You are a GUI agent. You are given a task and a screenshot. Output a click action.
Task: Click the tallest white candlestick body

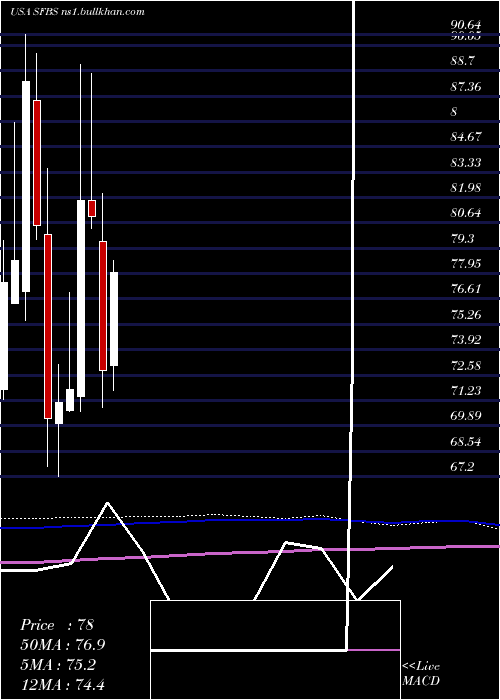click(26, 187)
